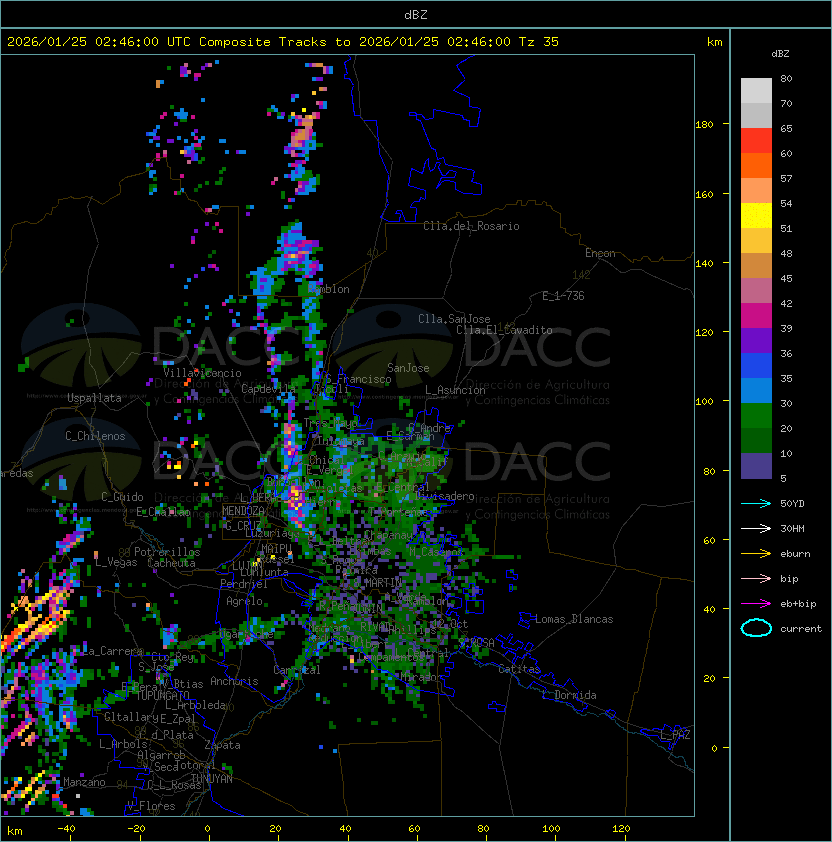Image resolution: width=832 pixels, height=842 pixels.
Task: Click the cyan 50YD arrow in legend
Action: [x=756, y=503]
